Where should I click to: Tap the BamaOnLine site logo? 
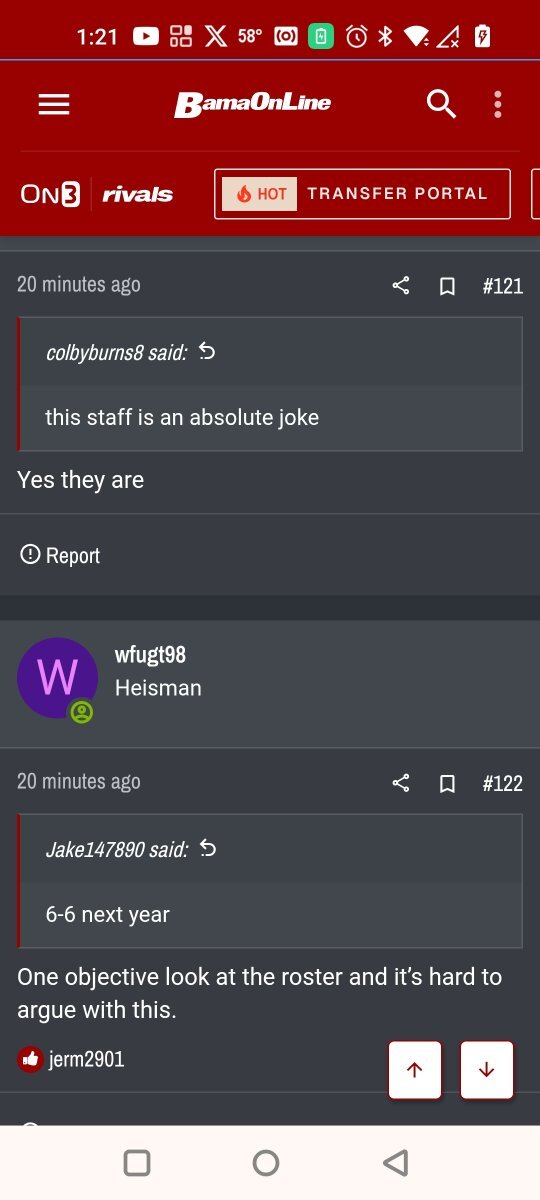coord(253,103)
